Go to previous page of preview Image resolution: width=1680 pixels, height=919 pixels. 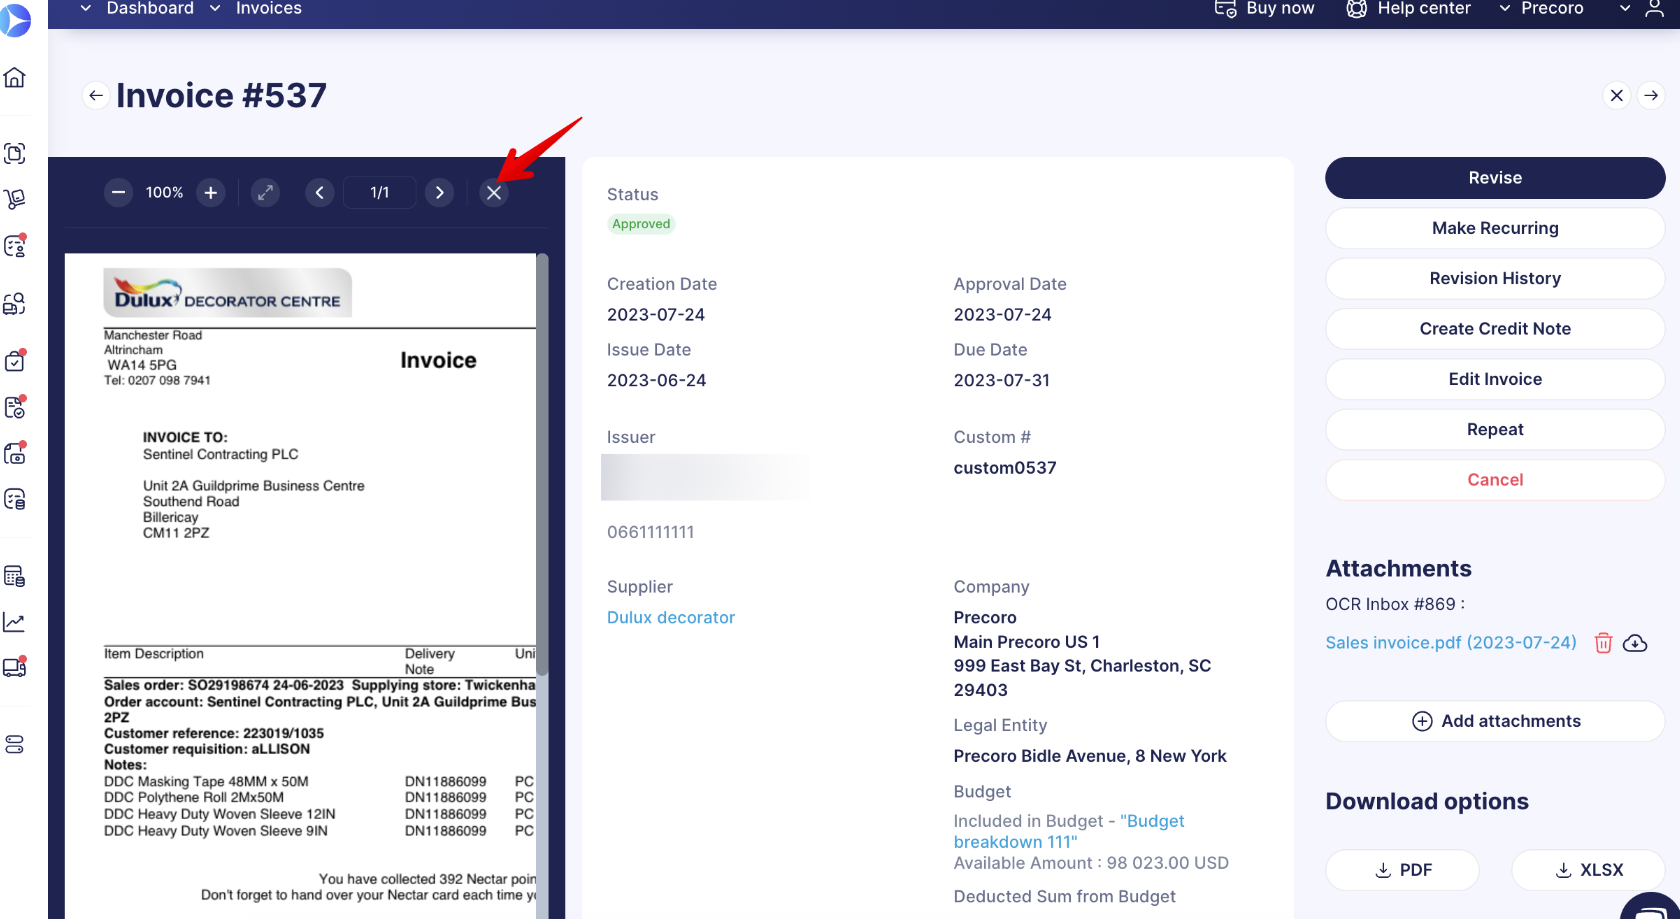319,192
